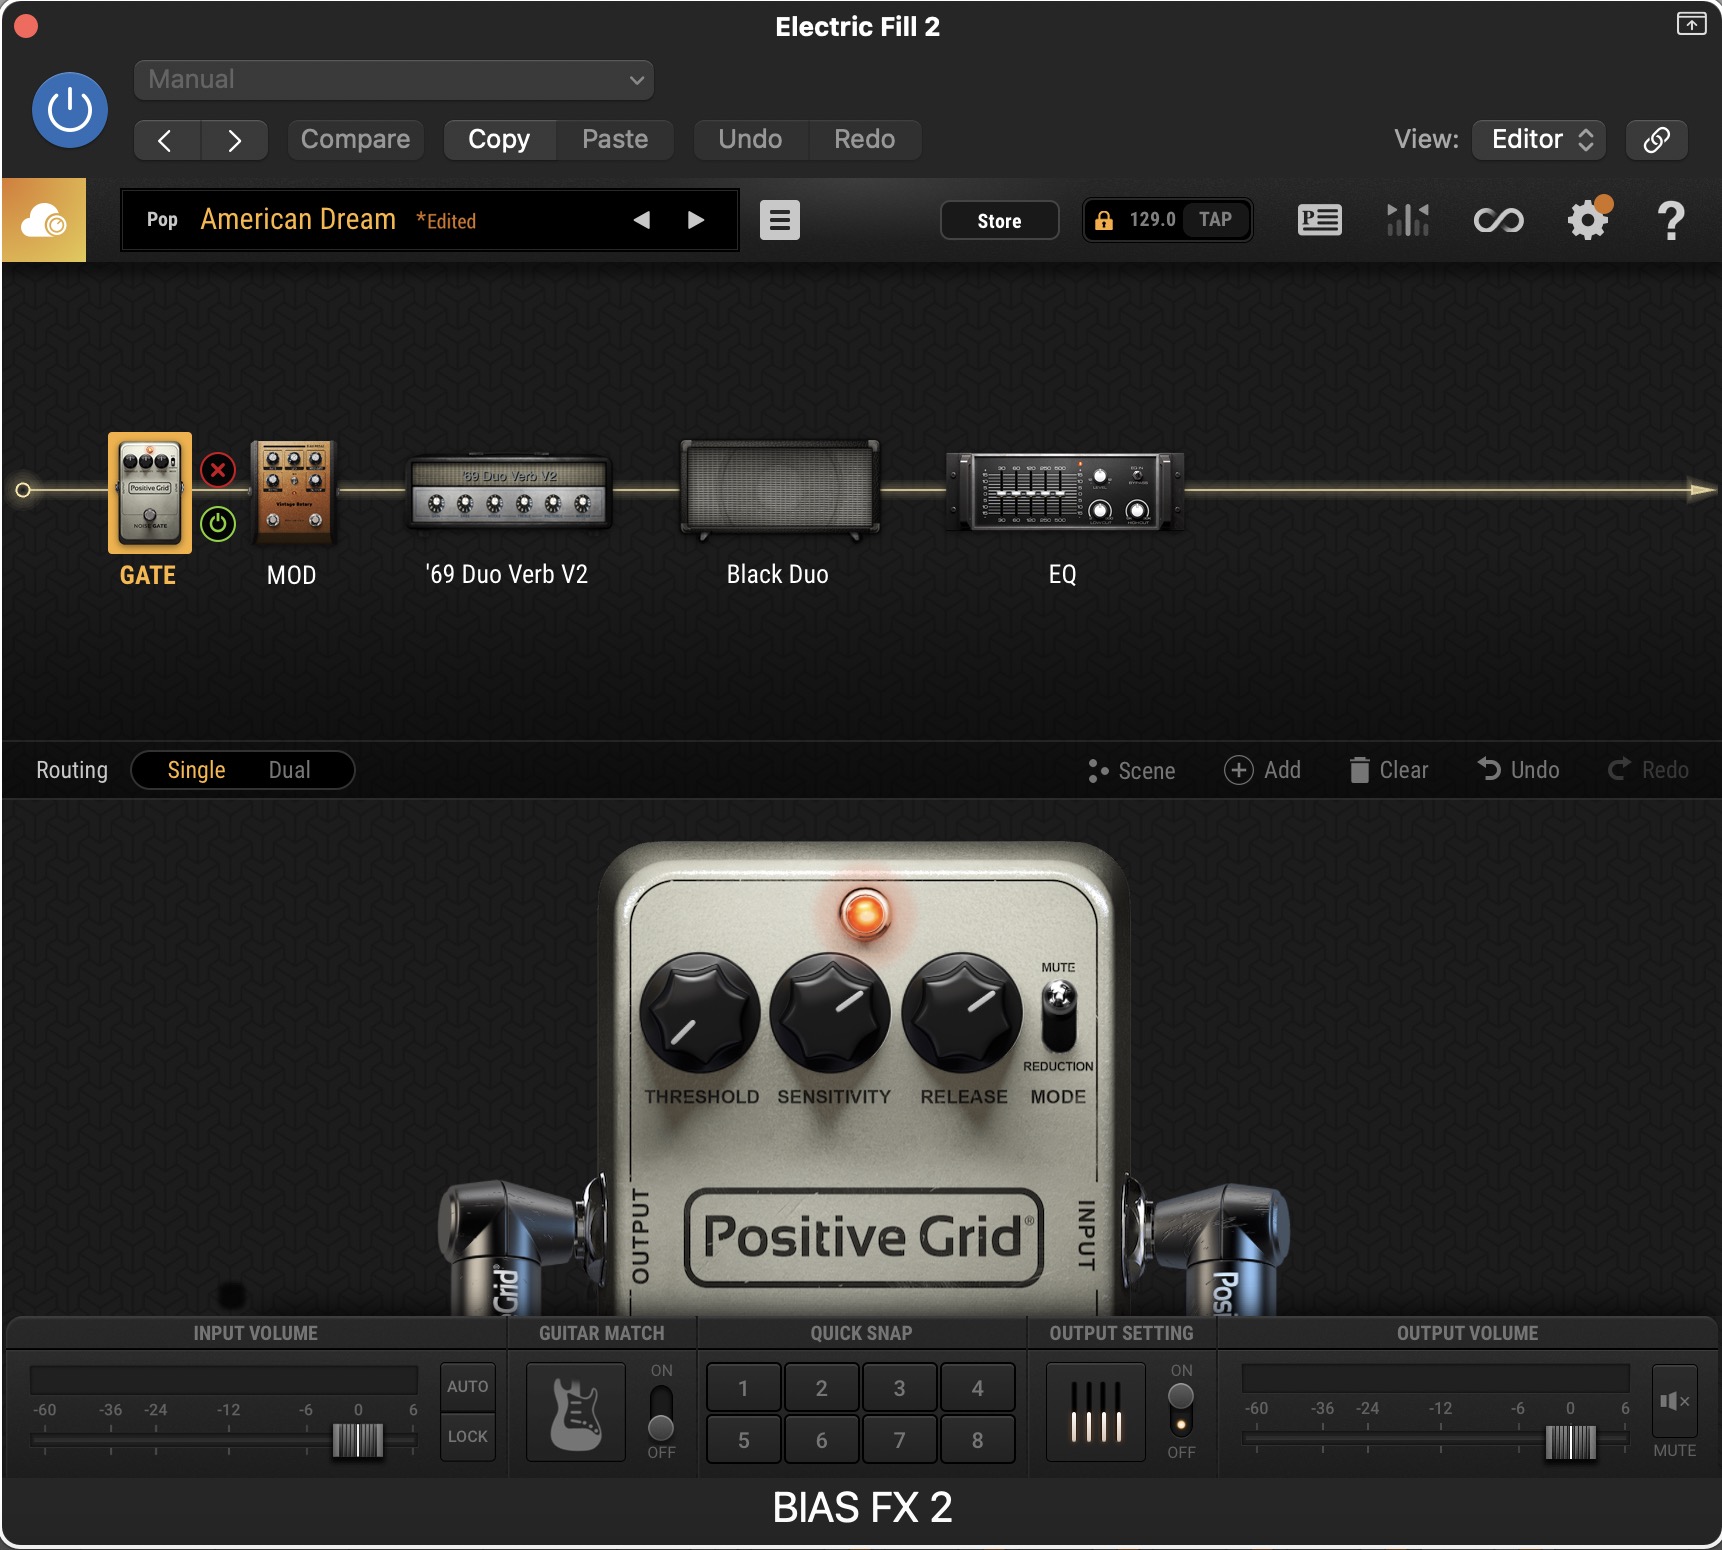Viewport: 1722px width, 1550px height.
Task: Select Quick Snap slot 3
Action: 899,1388
